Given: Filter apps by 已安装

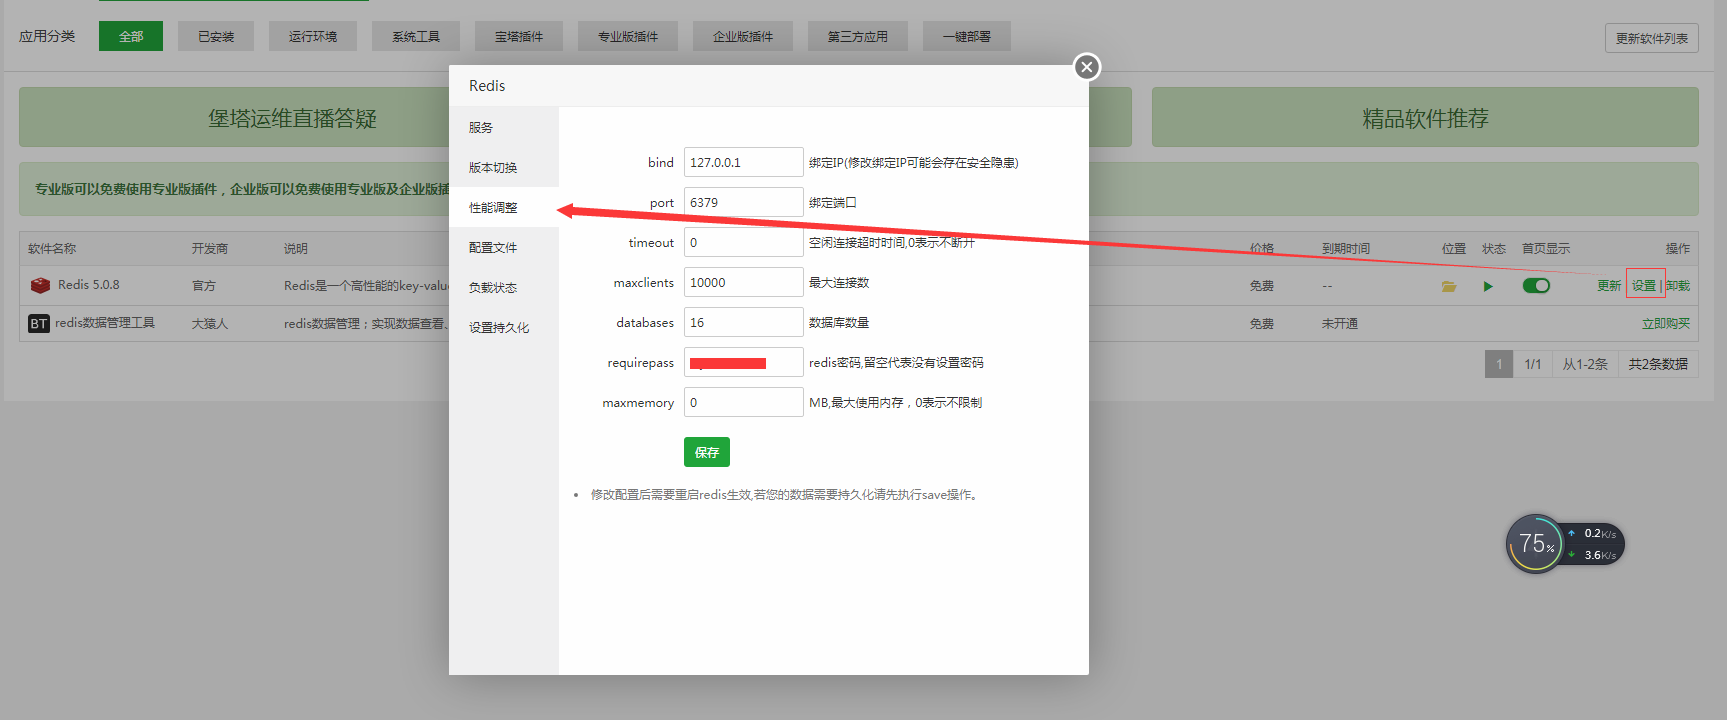Looking at the screenshot, I should pos(216,36).
